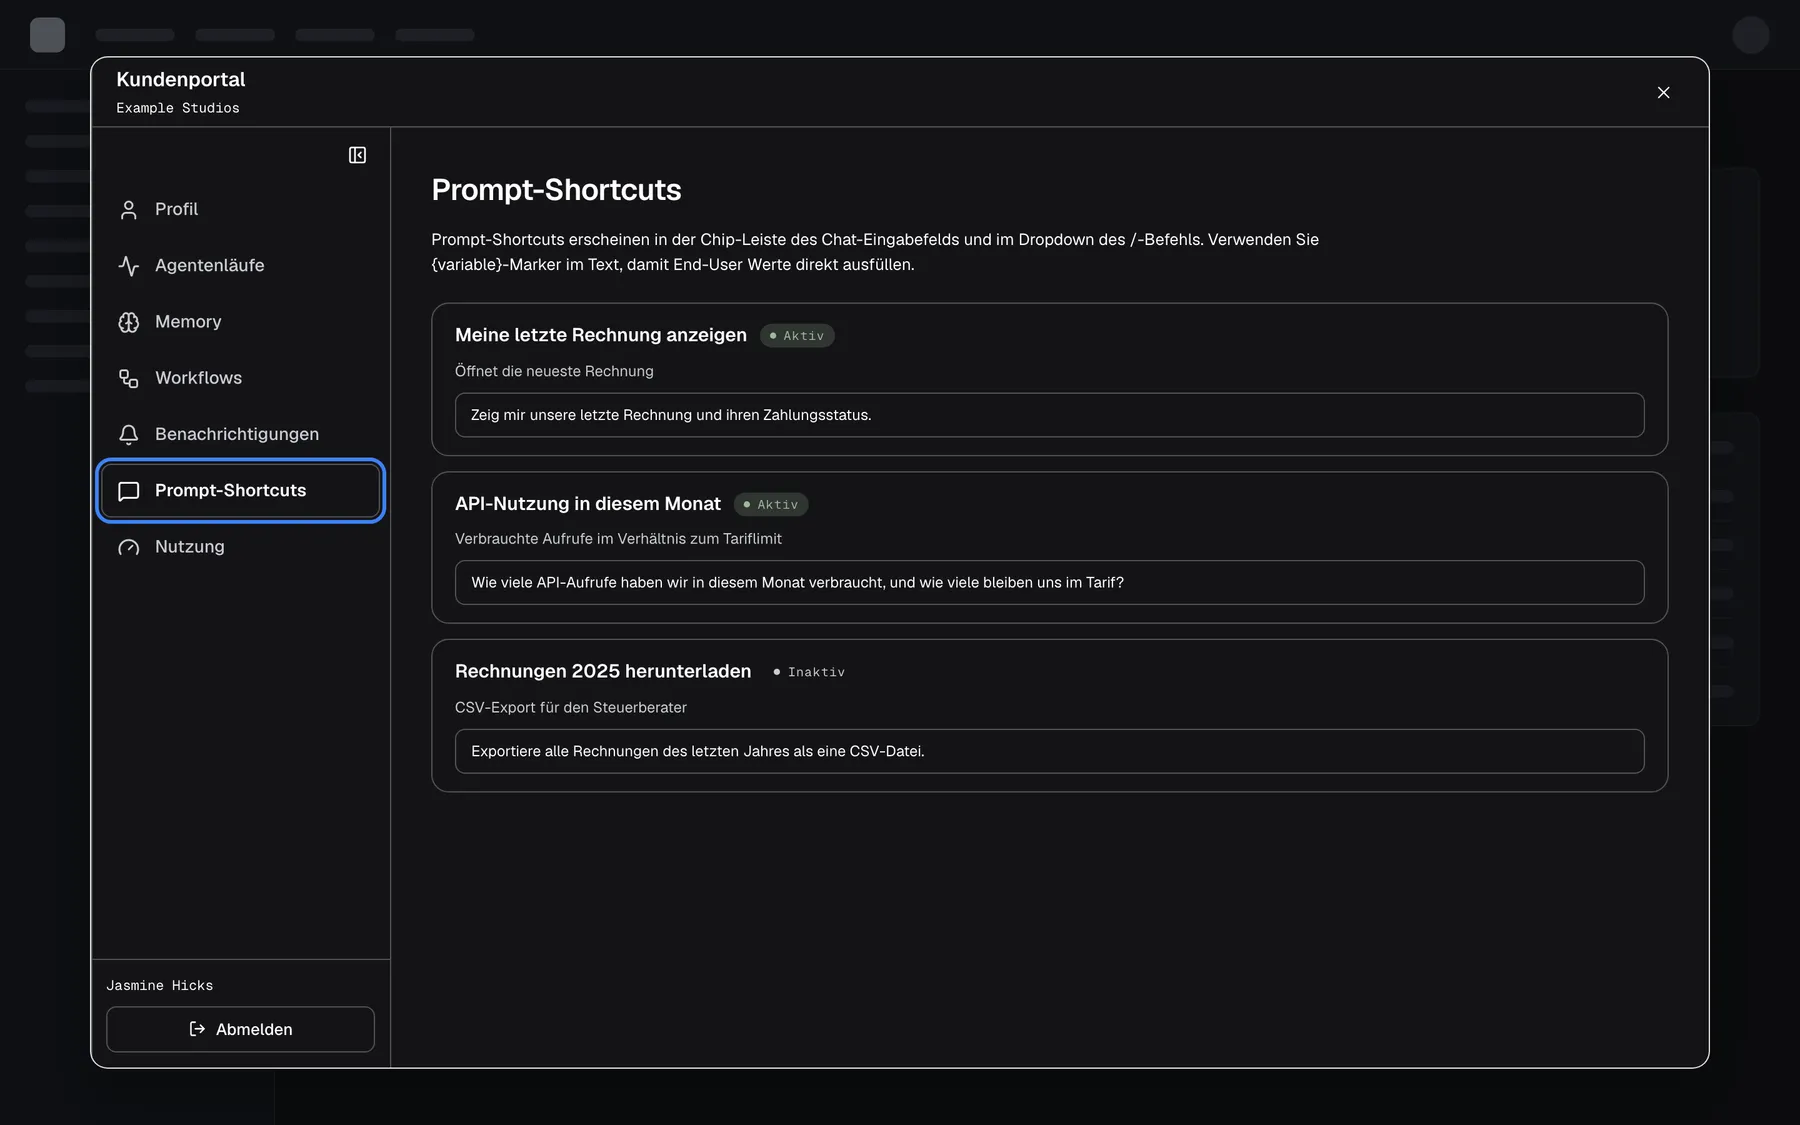
Task: Click 'Verbrauchte Aufrufe im Verhältnis zum Tariflimit'
Action: (618, 539)
